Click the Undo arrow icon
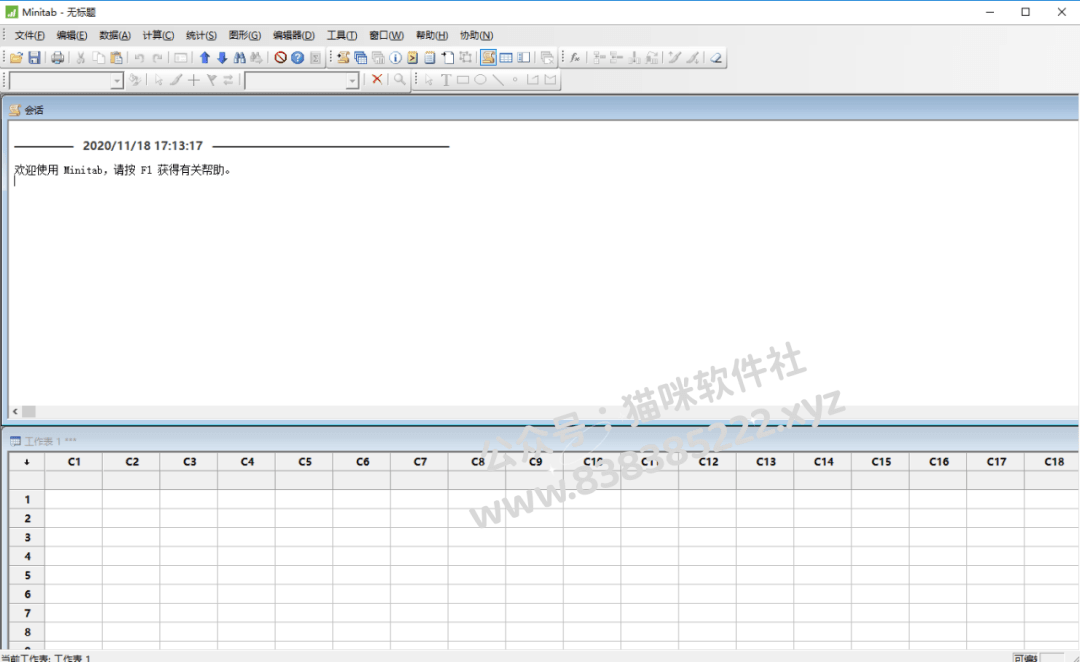Screen dimensions: 1080x662 (140, 58)
